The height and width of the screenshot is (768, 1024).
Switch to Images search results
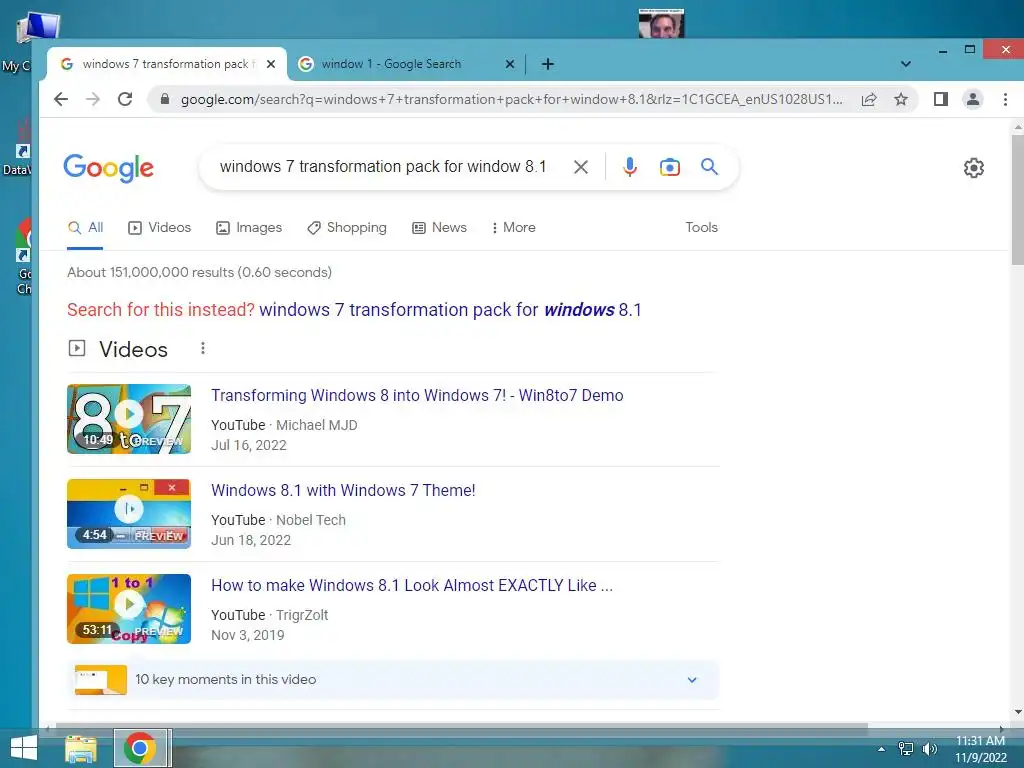[x=249, y=228]
